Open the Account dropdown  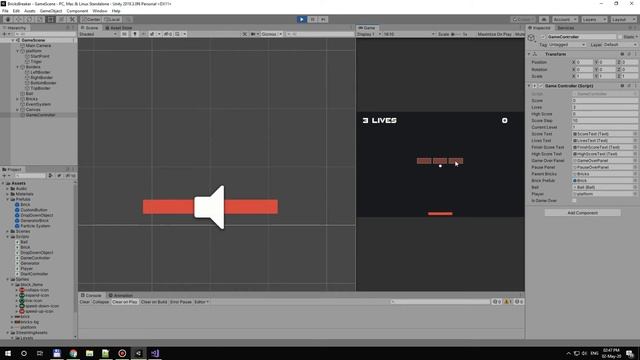click(x=565, y=19)
